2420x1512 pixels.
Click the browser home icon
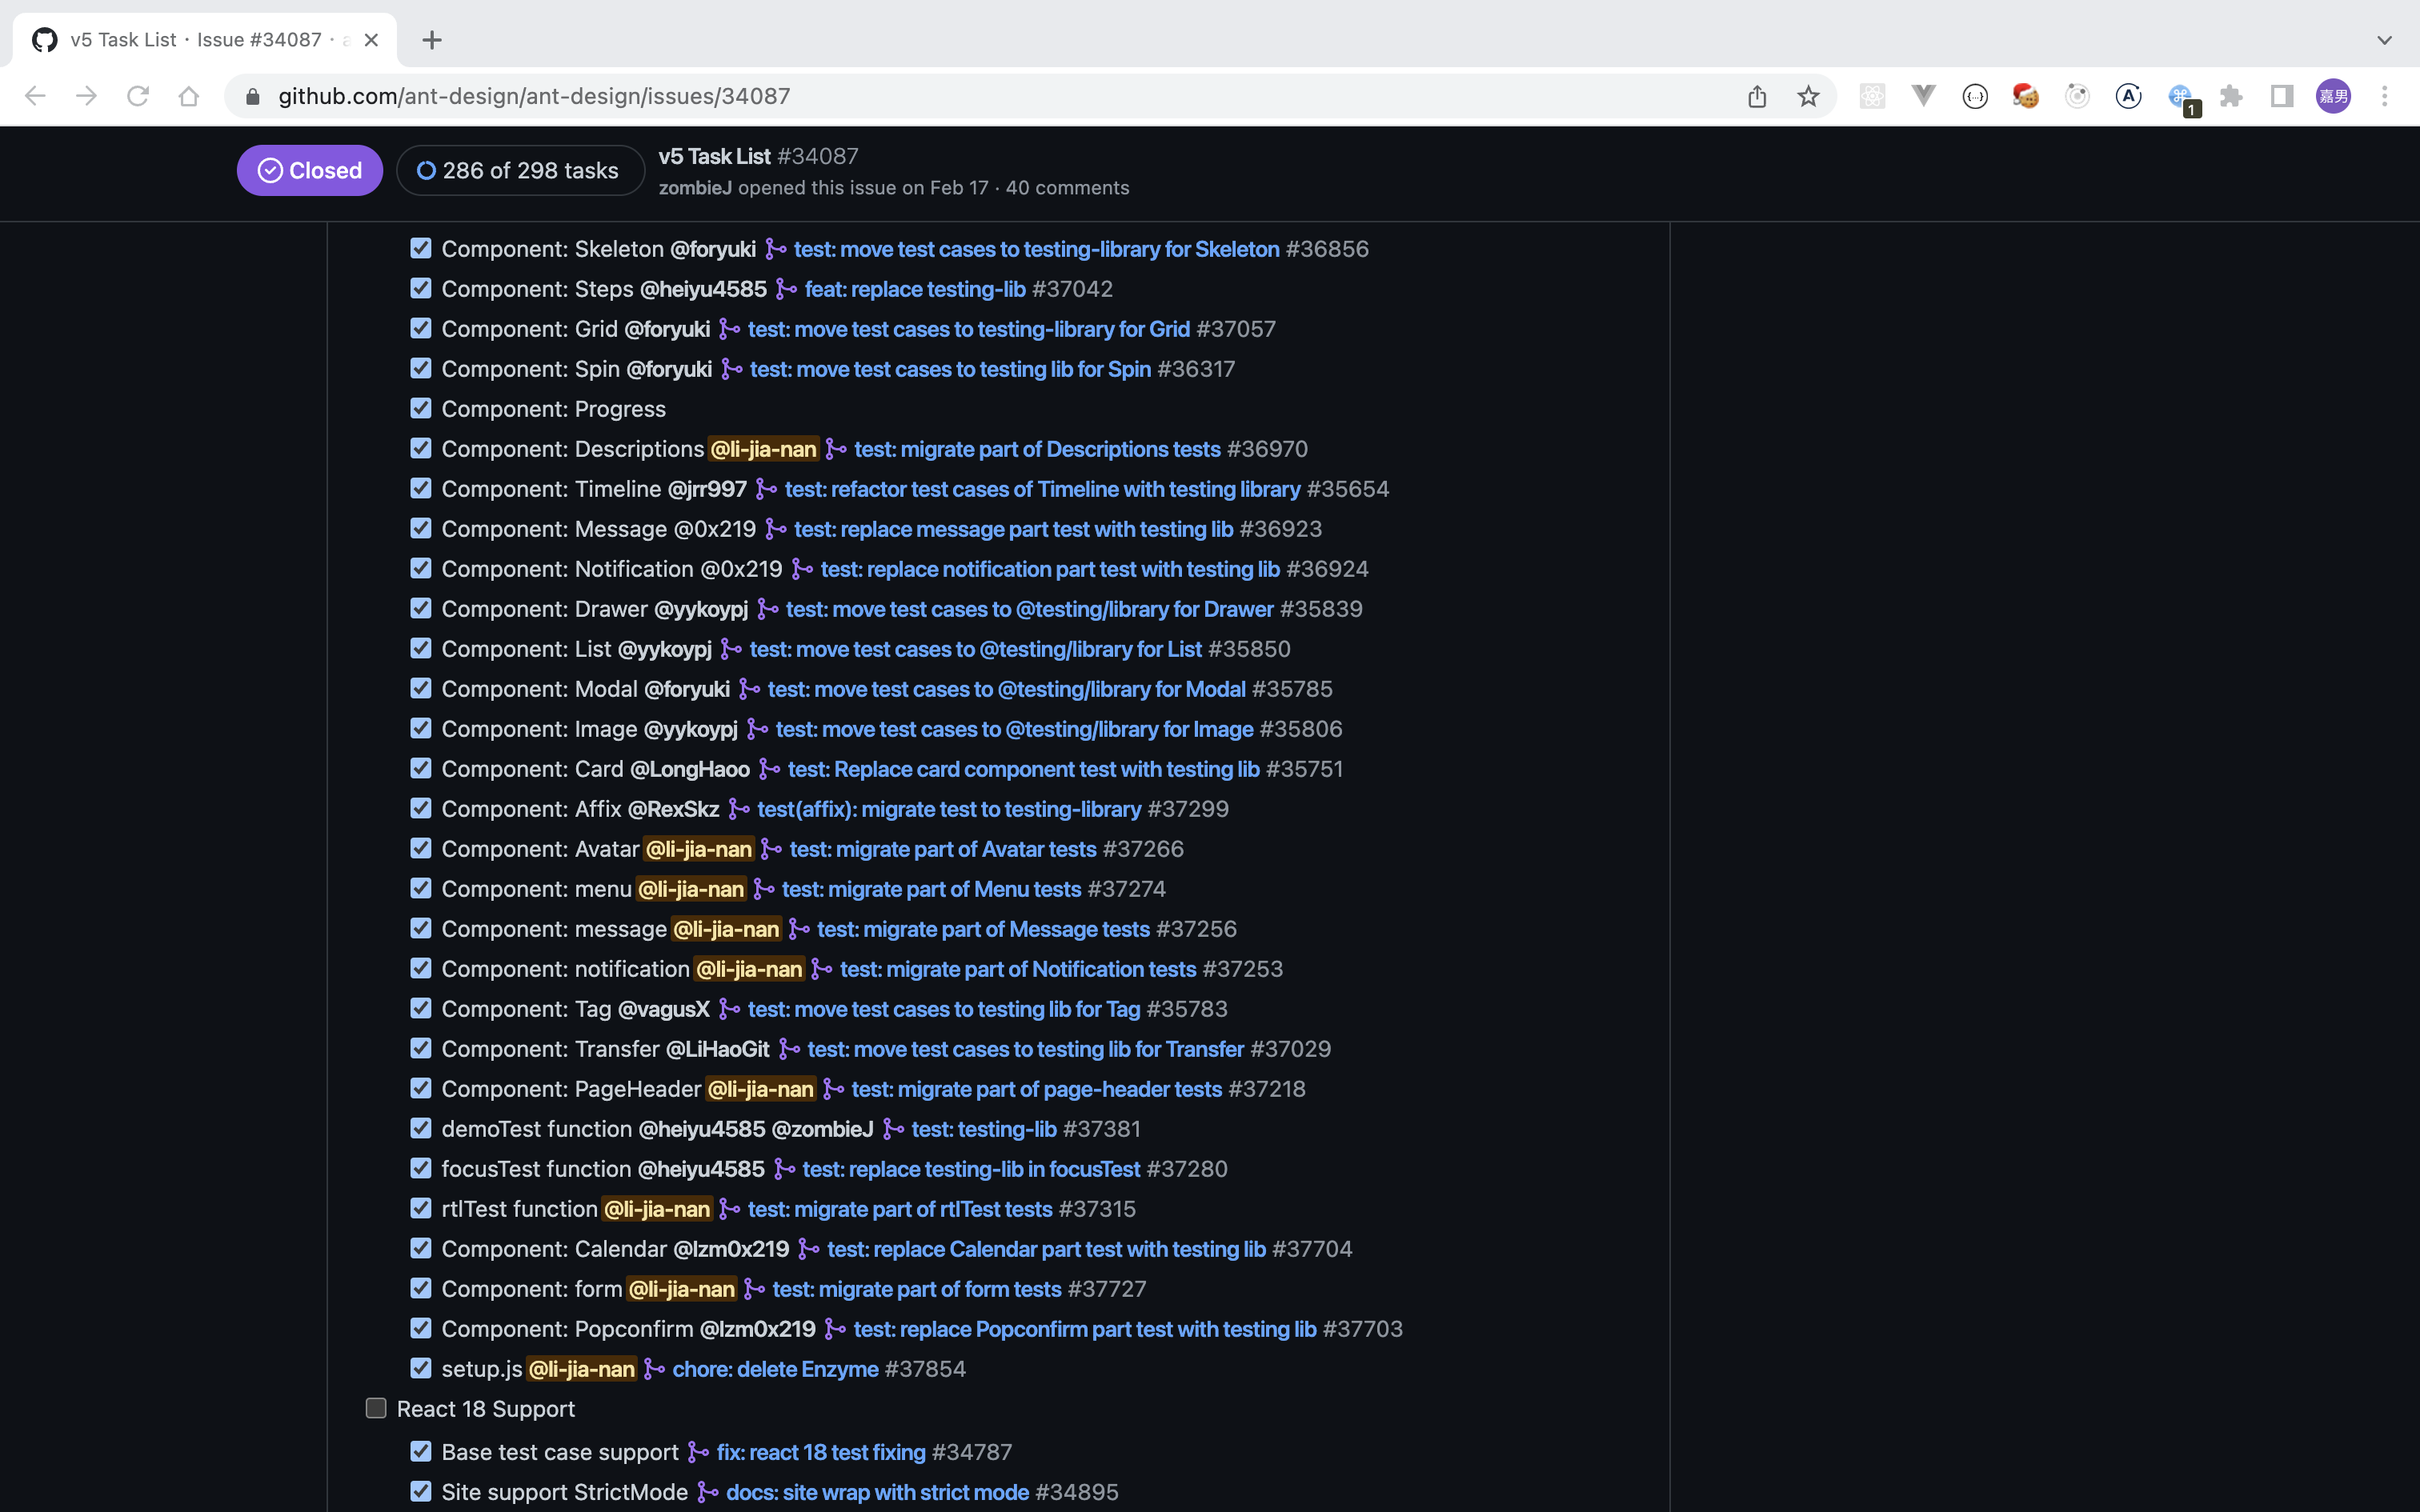[190, 96]
